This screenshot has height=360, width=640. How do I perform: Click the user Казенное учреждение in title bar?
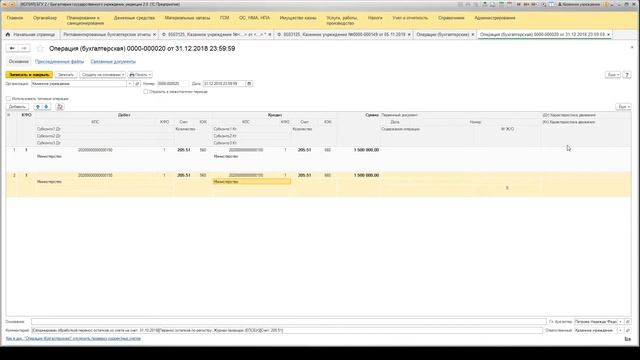pyautogui.click(x=580, y=4)
